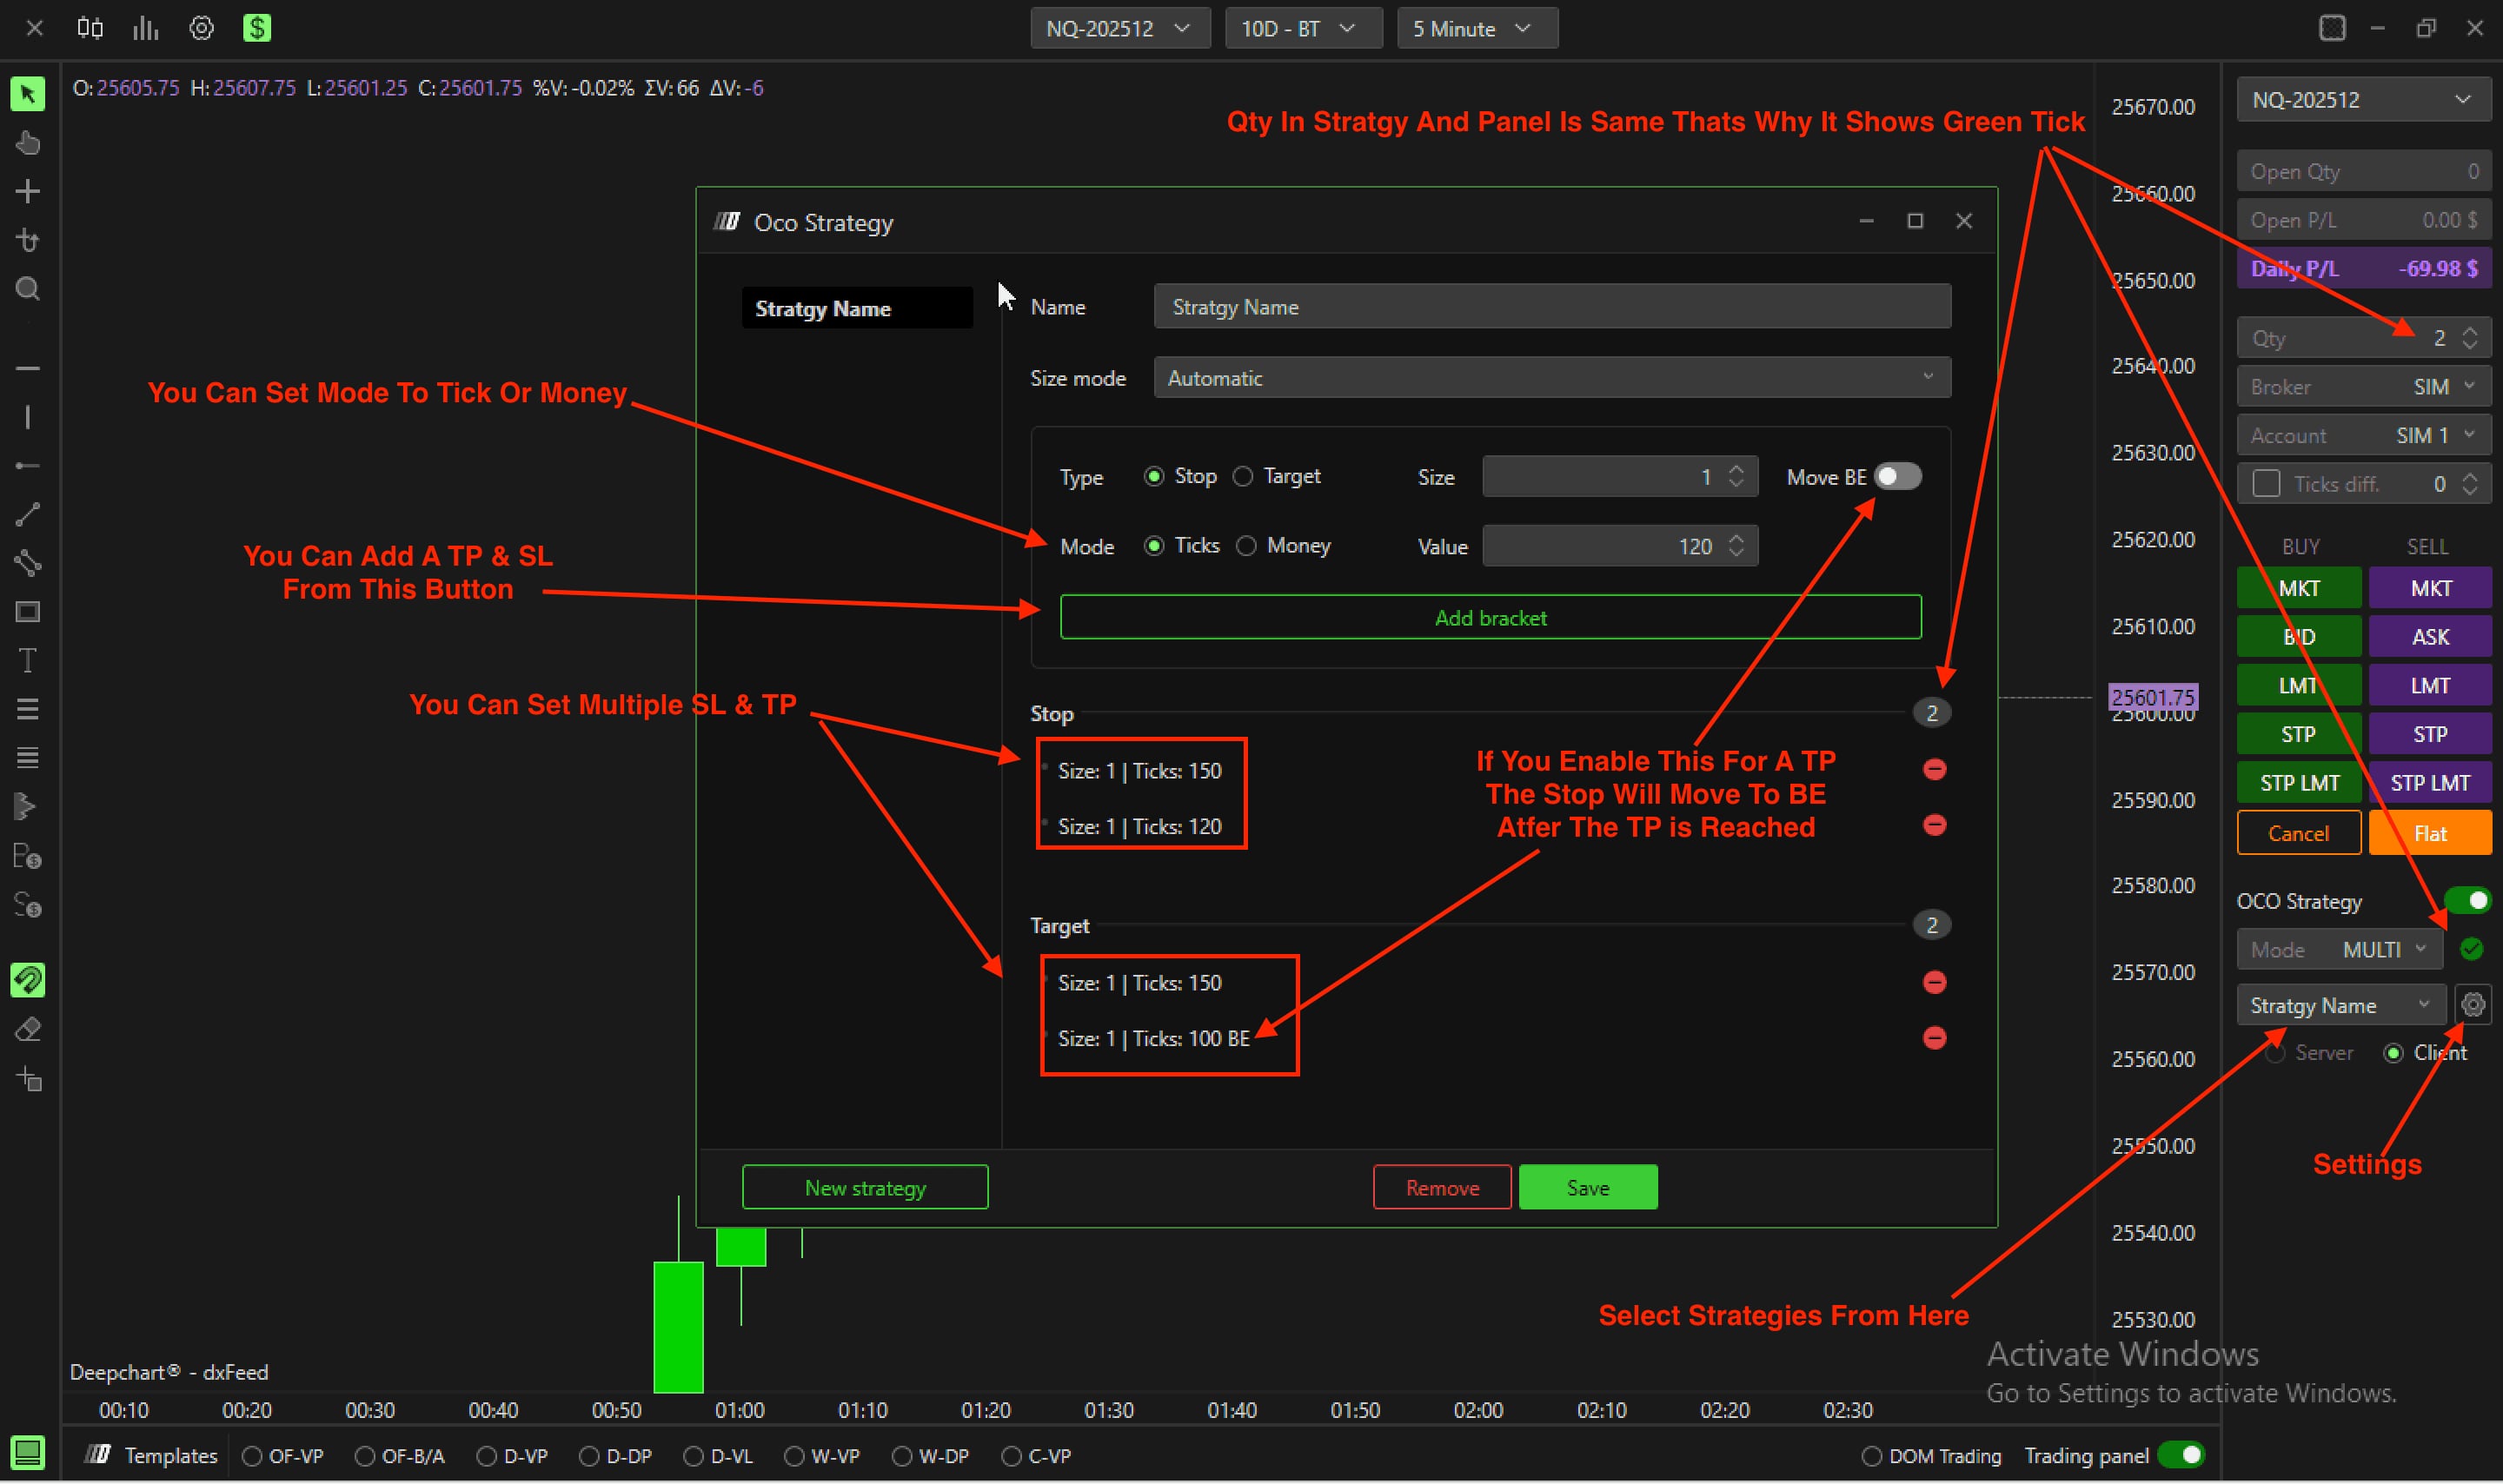
Task: Toggle the green dollar trading icon
Action: point(257,28)
